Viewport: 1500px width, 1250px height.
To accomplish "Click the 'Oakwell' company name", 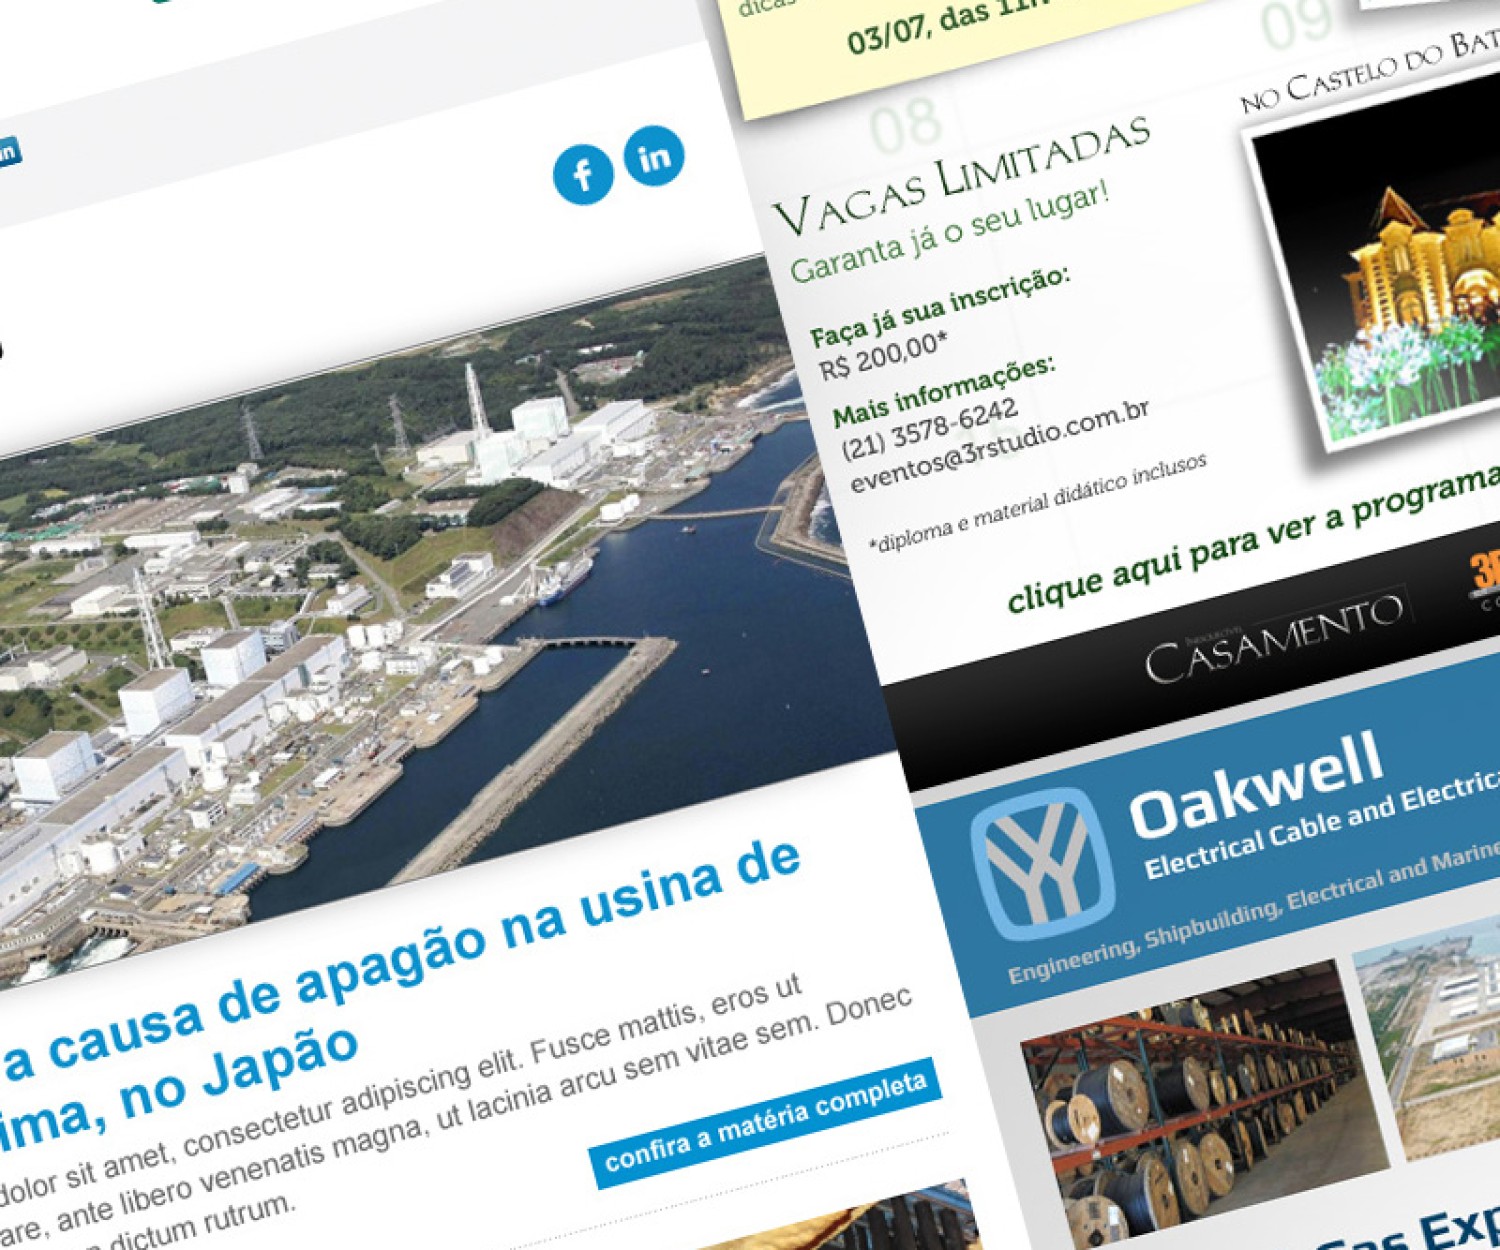I will click(1256, 785).
